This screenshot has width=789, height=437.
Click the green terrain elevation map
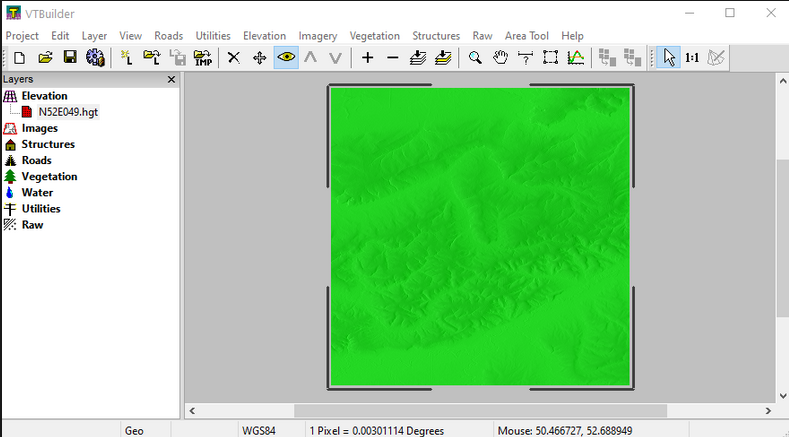[x=480, y=237]
